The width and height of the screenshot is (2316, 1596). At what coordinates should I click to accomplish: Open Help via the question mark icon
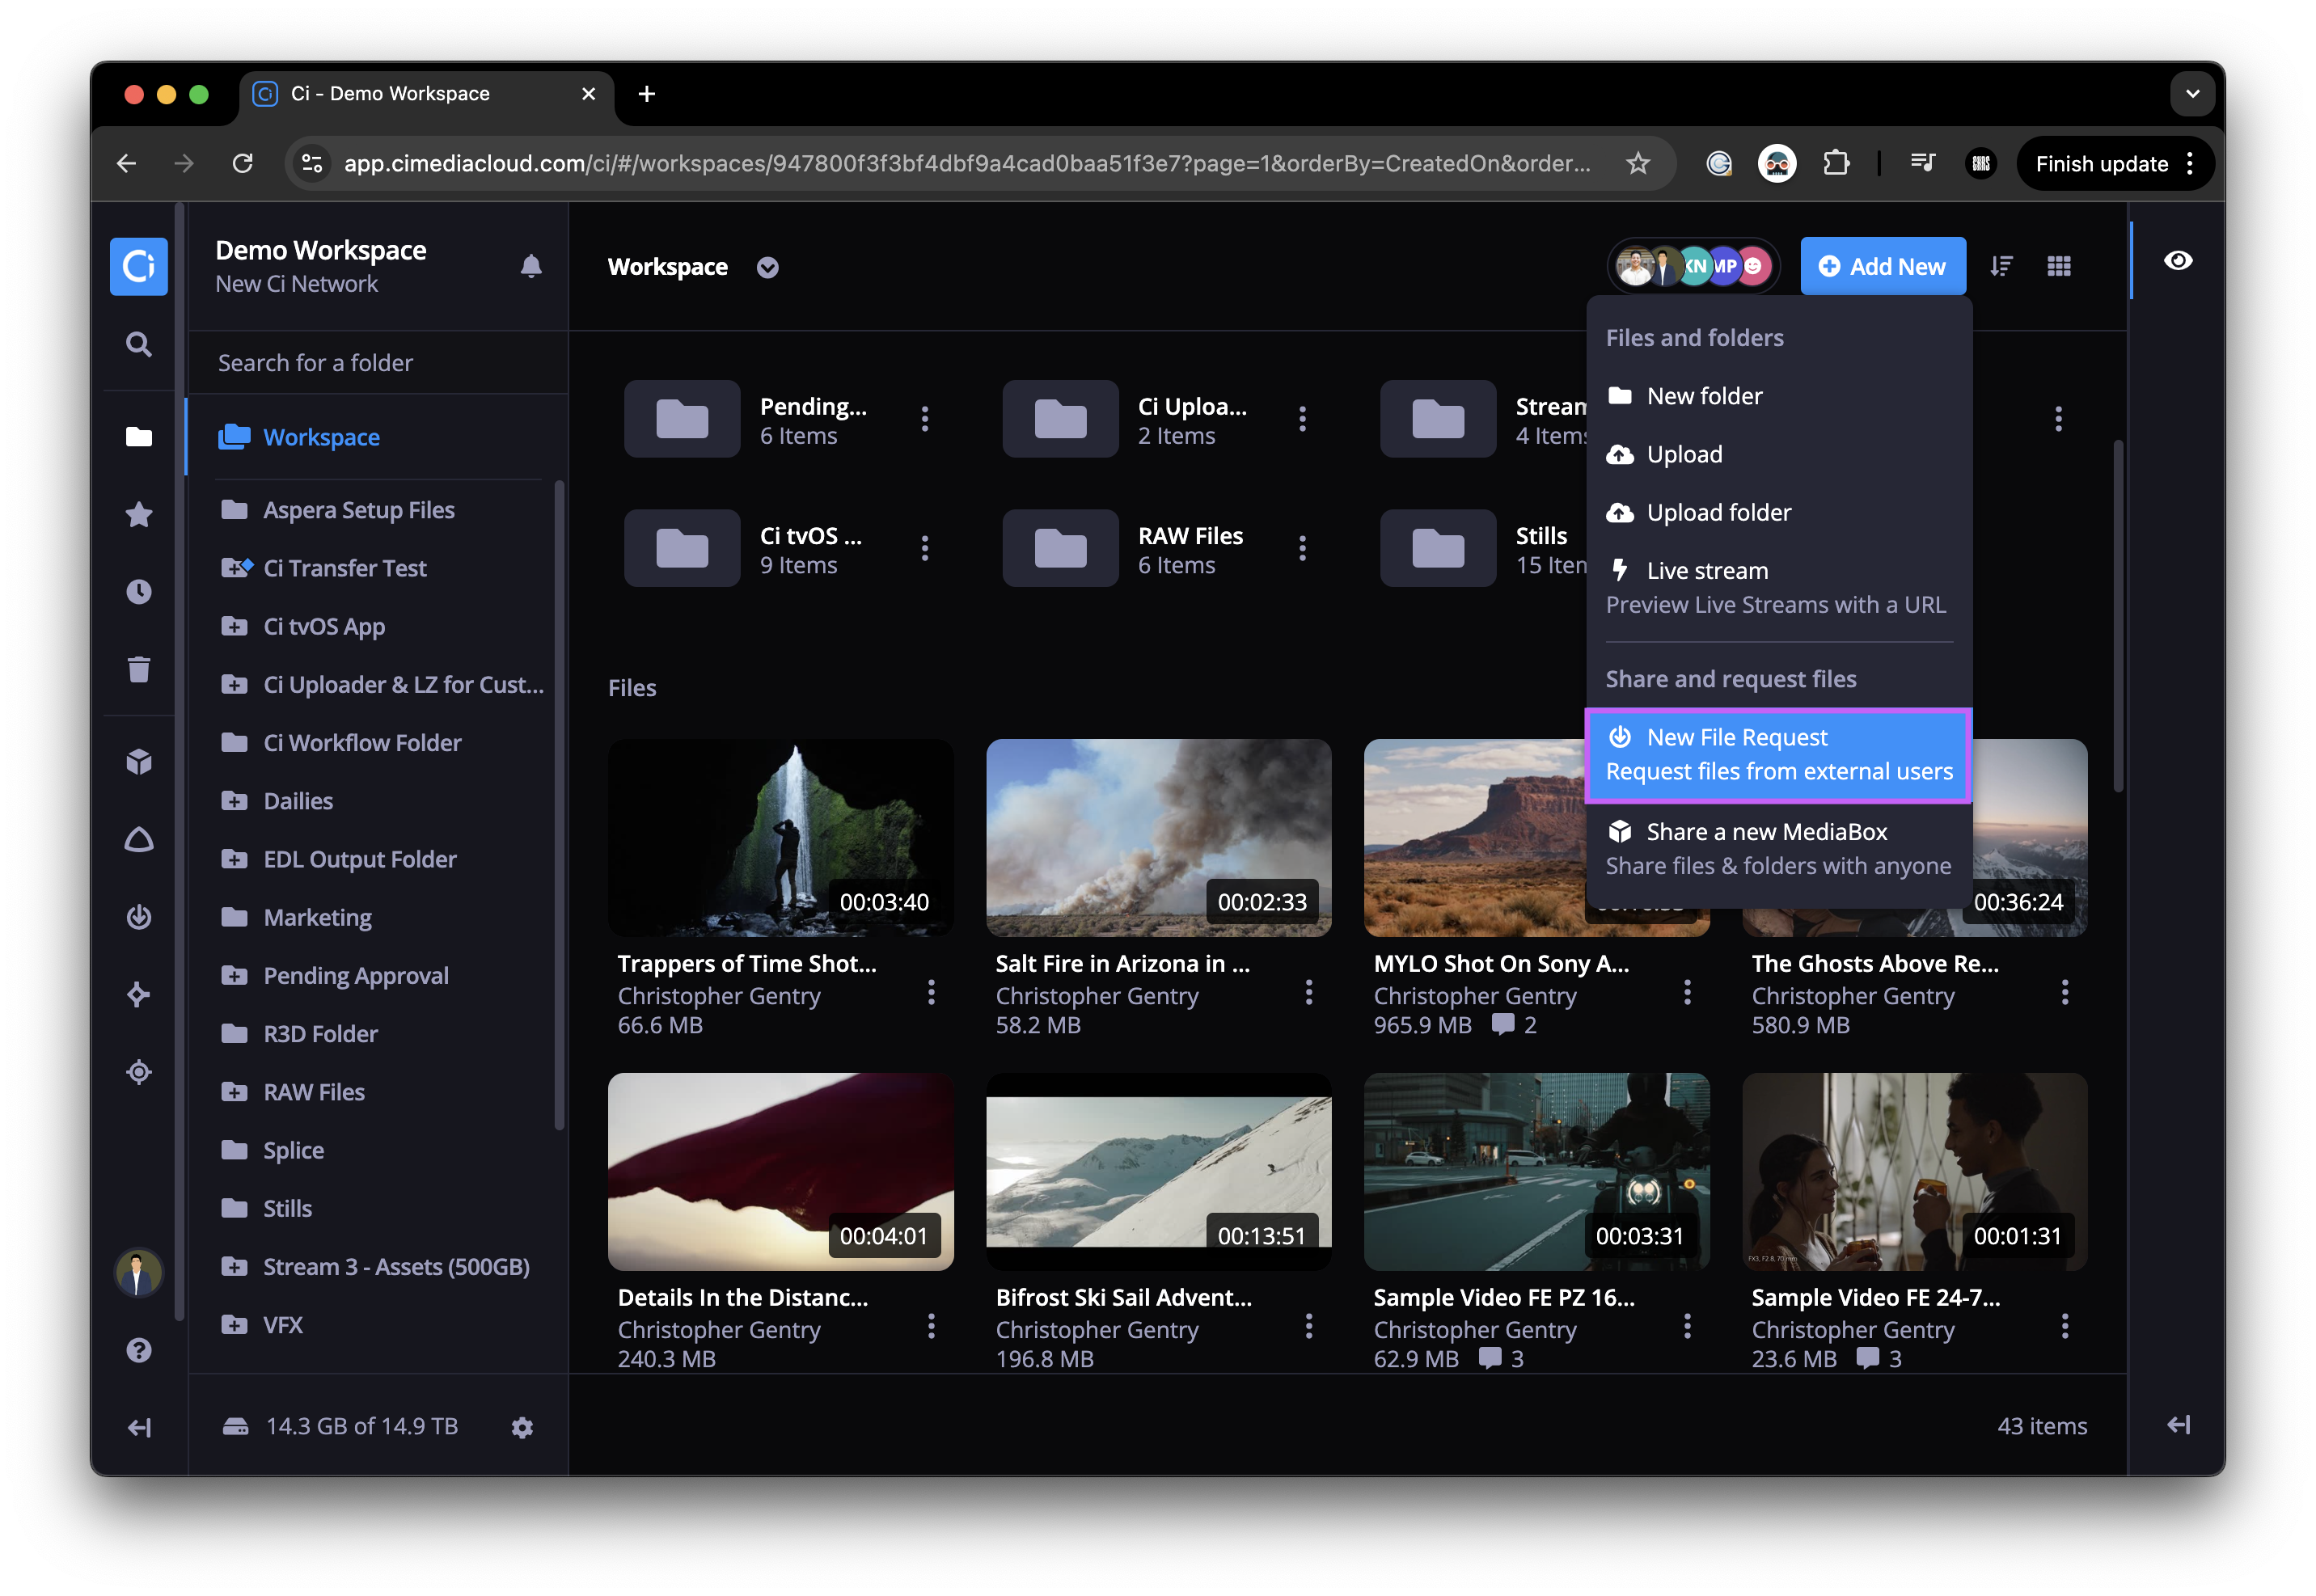[x=139, y=1349]
